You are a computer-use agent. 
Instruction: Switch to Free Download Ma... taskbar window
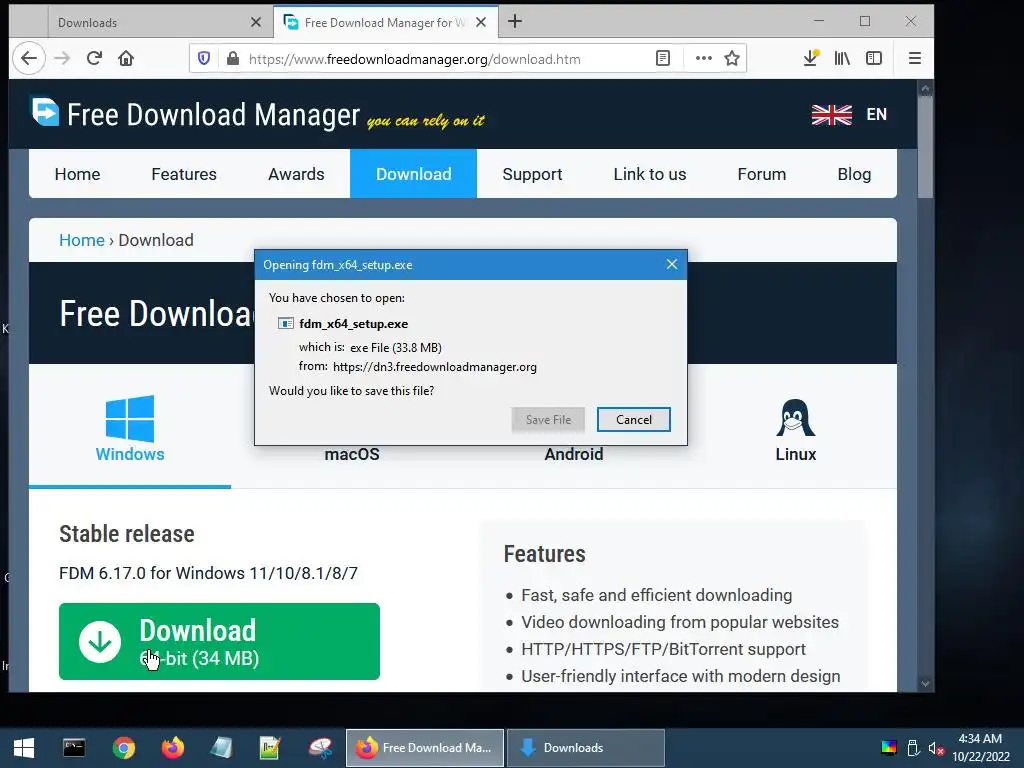pyautogui.click(x=424, y=748)
